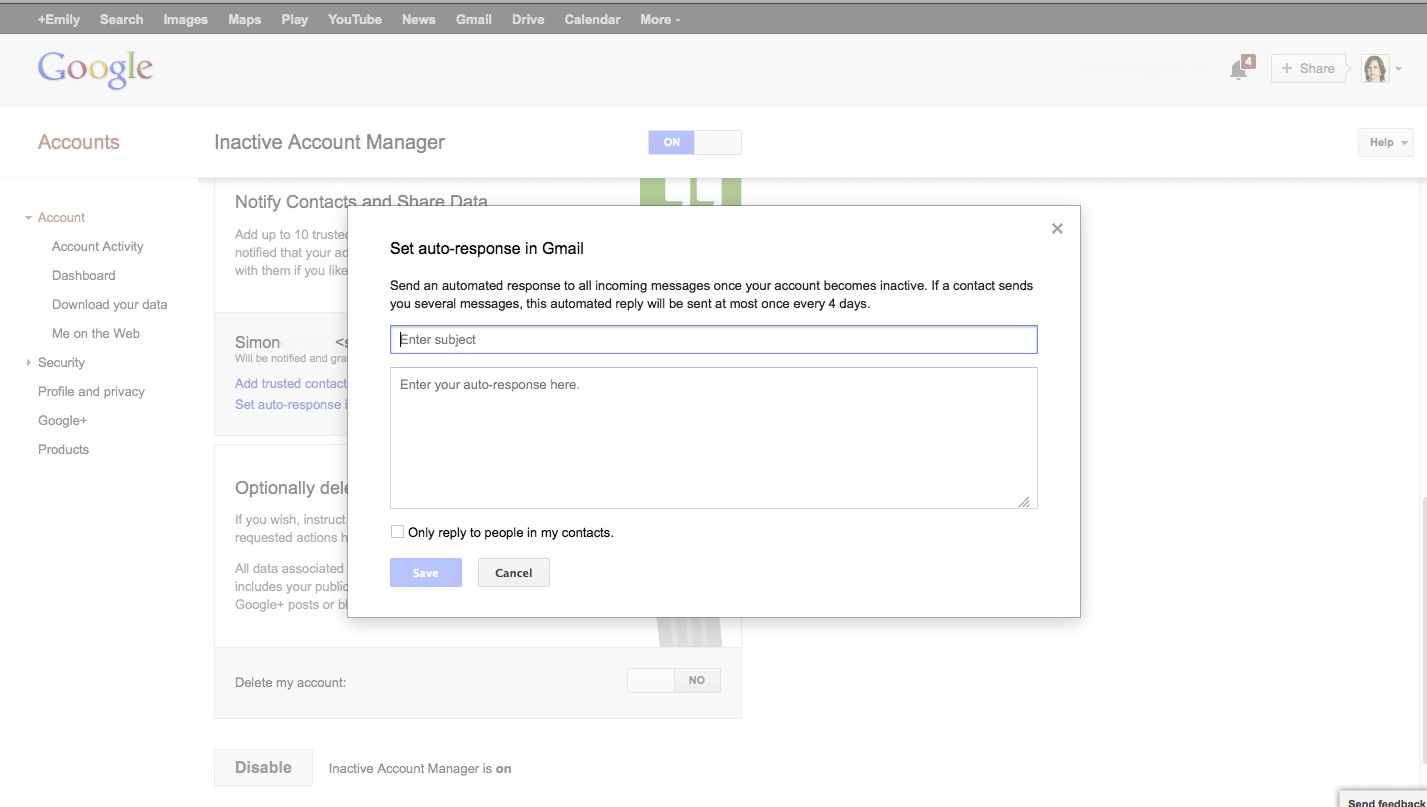Toggle Delete my account NO switch
This screenshot has height=807, width=1427.
pyautogui.click(x=673, y=681)
